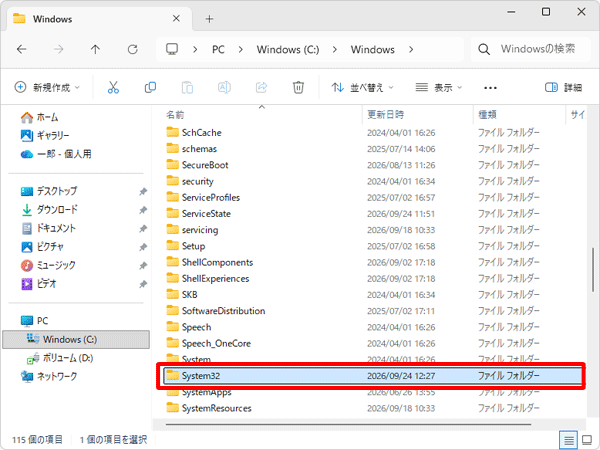
Task: Click the monitor icon in address bar
Action: [172, 49]
